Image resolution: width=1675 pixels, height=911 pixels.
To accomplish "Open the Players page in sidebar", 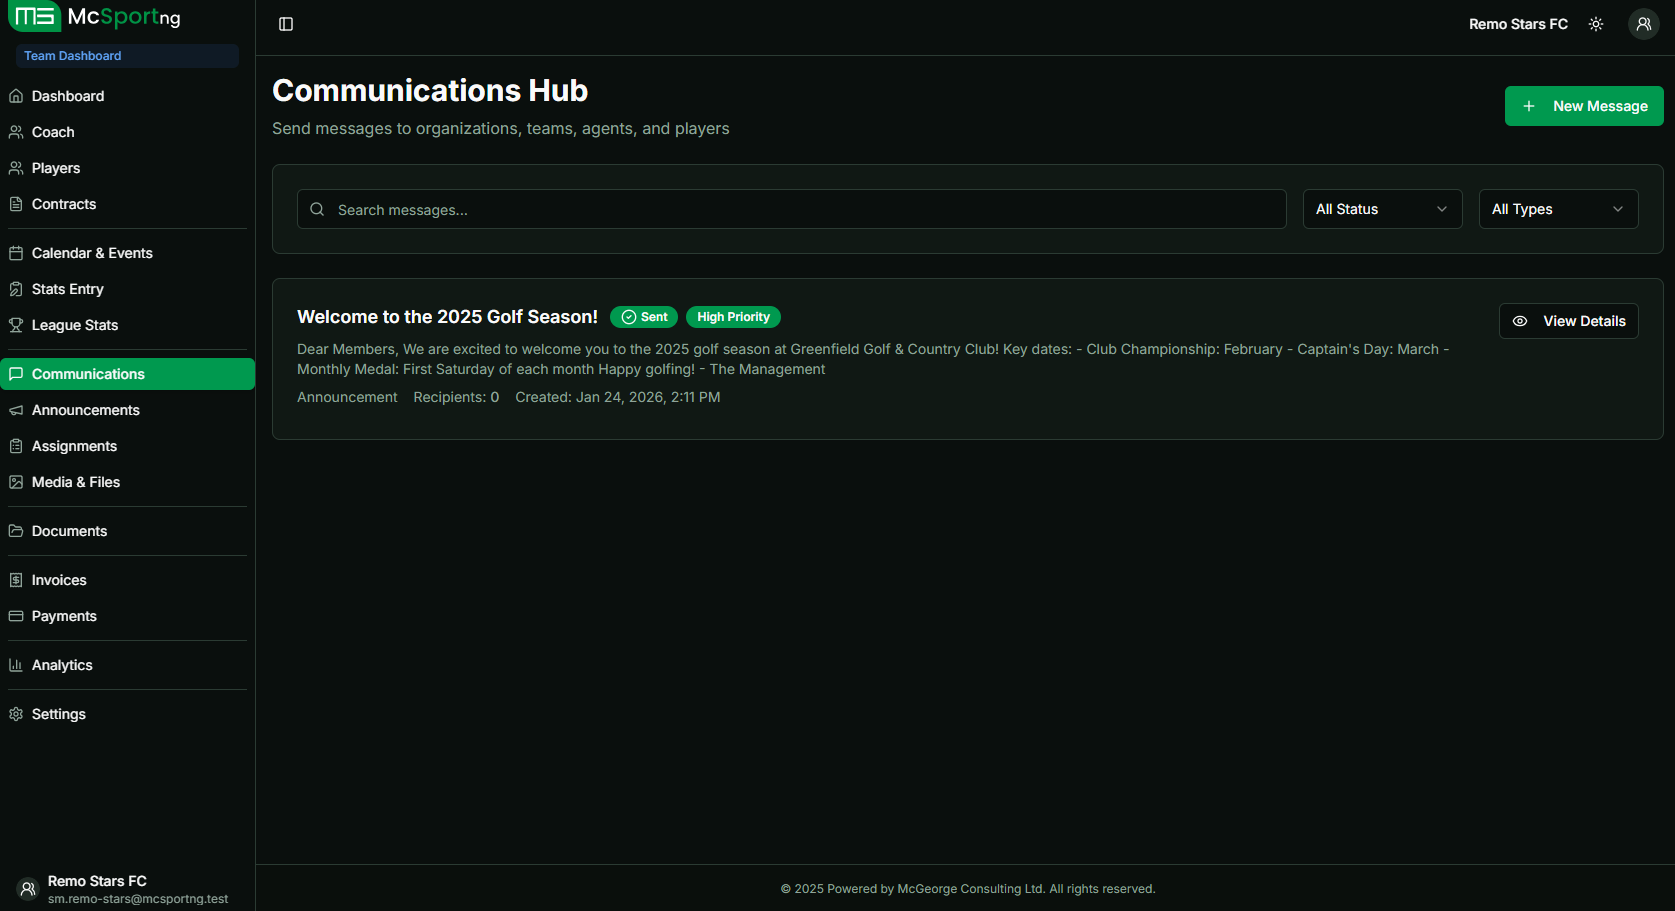I will point(56,168).
